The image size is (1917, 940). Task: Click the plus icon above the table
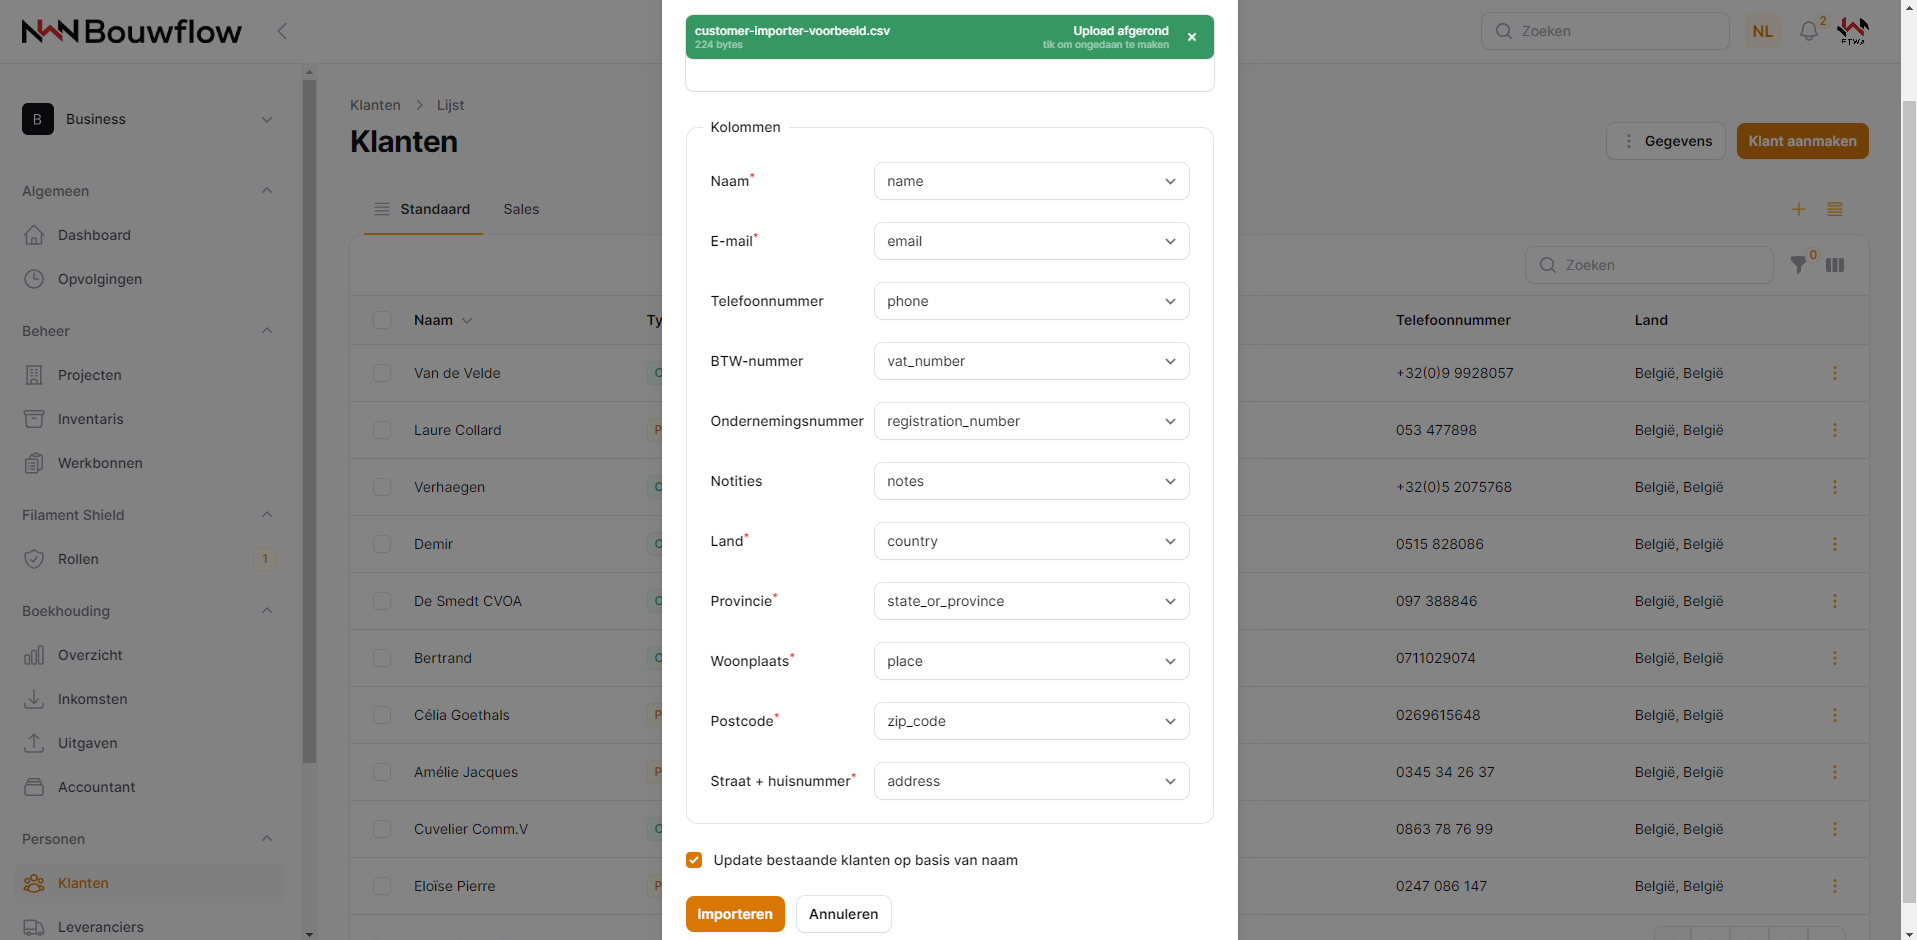(1798, 209)
